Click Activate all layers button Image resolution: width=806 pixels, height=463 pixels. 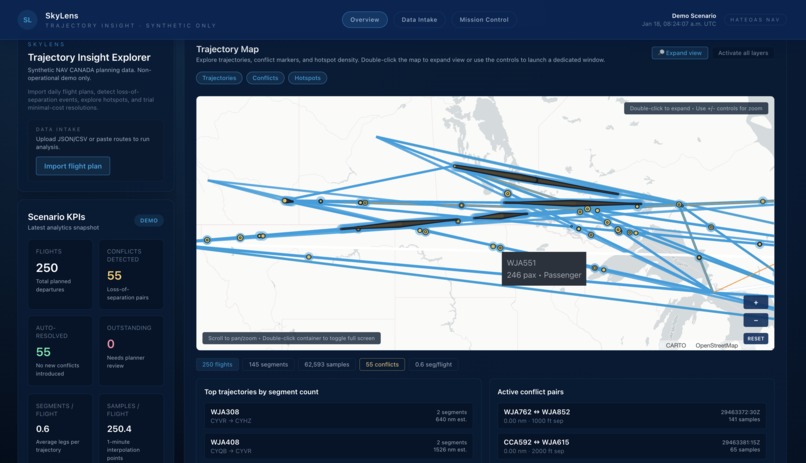click(743, 53)
